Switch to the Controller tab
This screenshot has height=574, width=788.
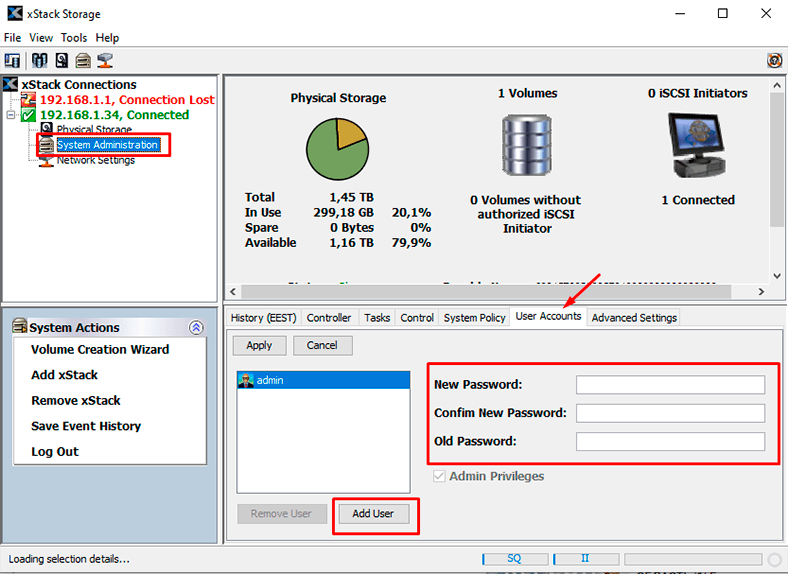coord(329,318)
